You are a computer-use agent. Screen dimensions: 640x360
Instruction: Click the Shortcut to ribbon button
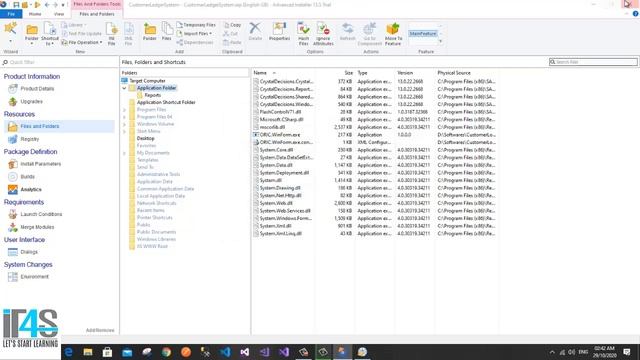(50, 34)
